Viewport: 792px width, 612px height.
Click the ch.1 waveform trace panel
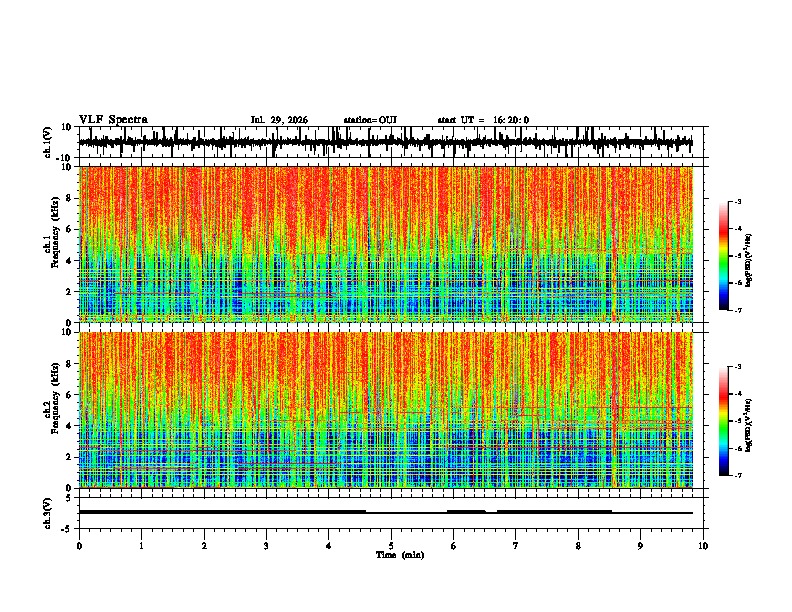click(x=391, y=142)
